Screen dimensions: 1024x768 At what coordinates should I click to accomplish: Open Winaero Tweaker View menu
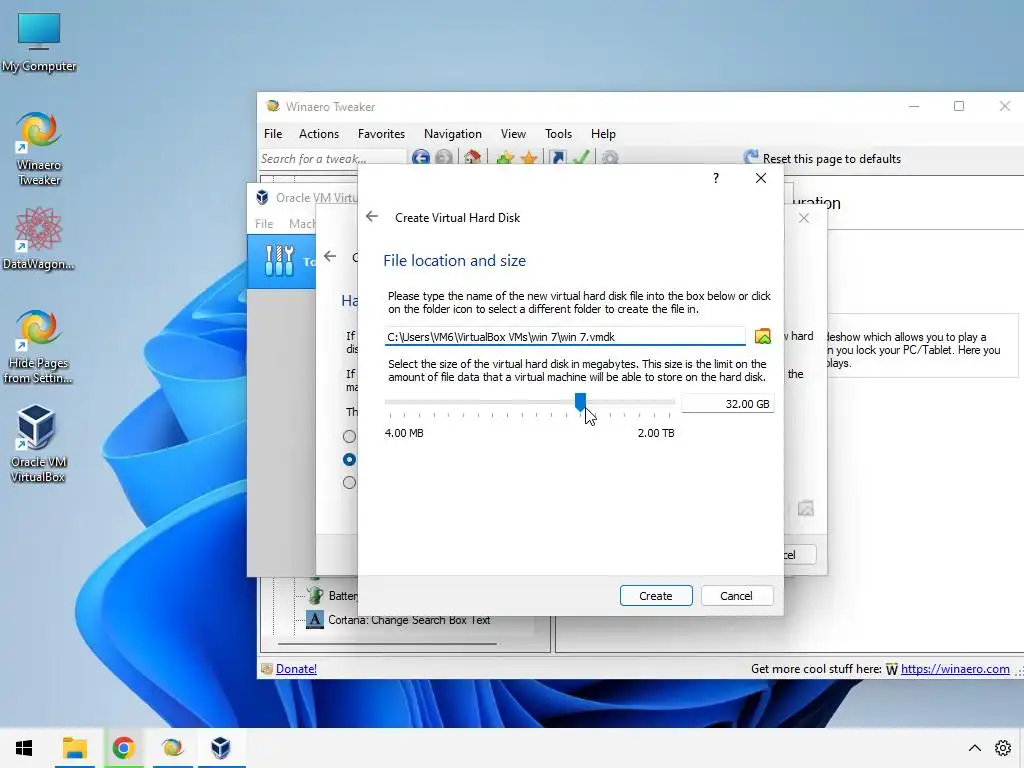click(x=513, y=134)
